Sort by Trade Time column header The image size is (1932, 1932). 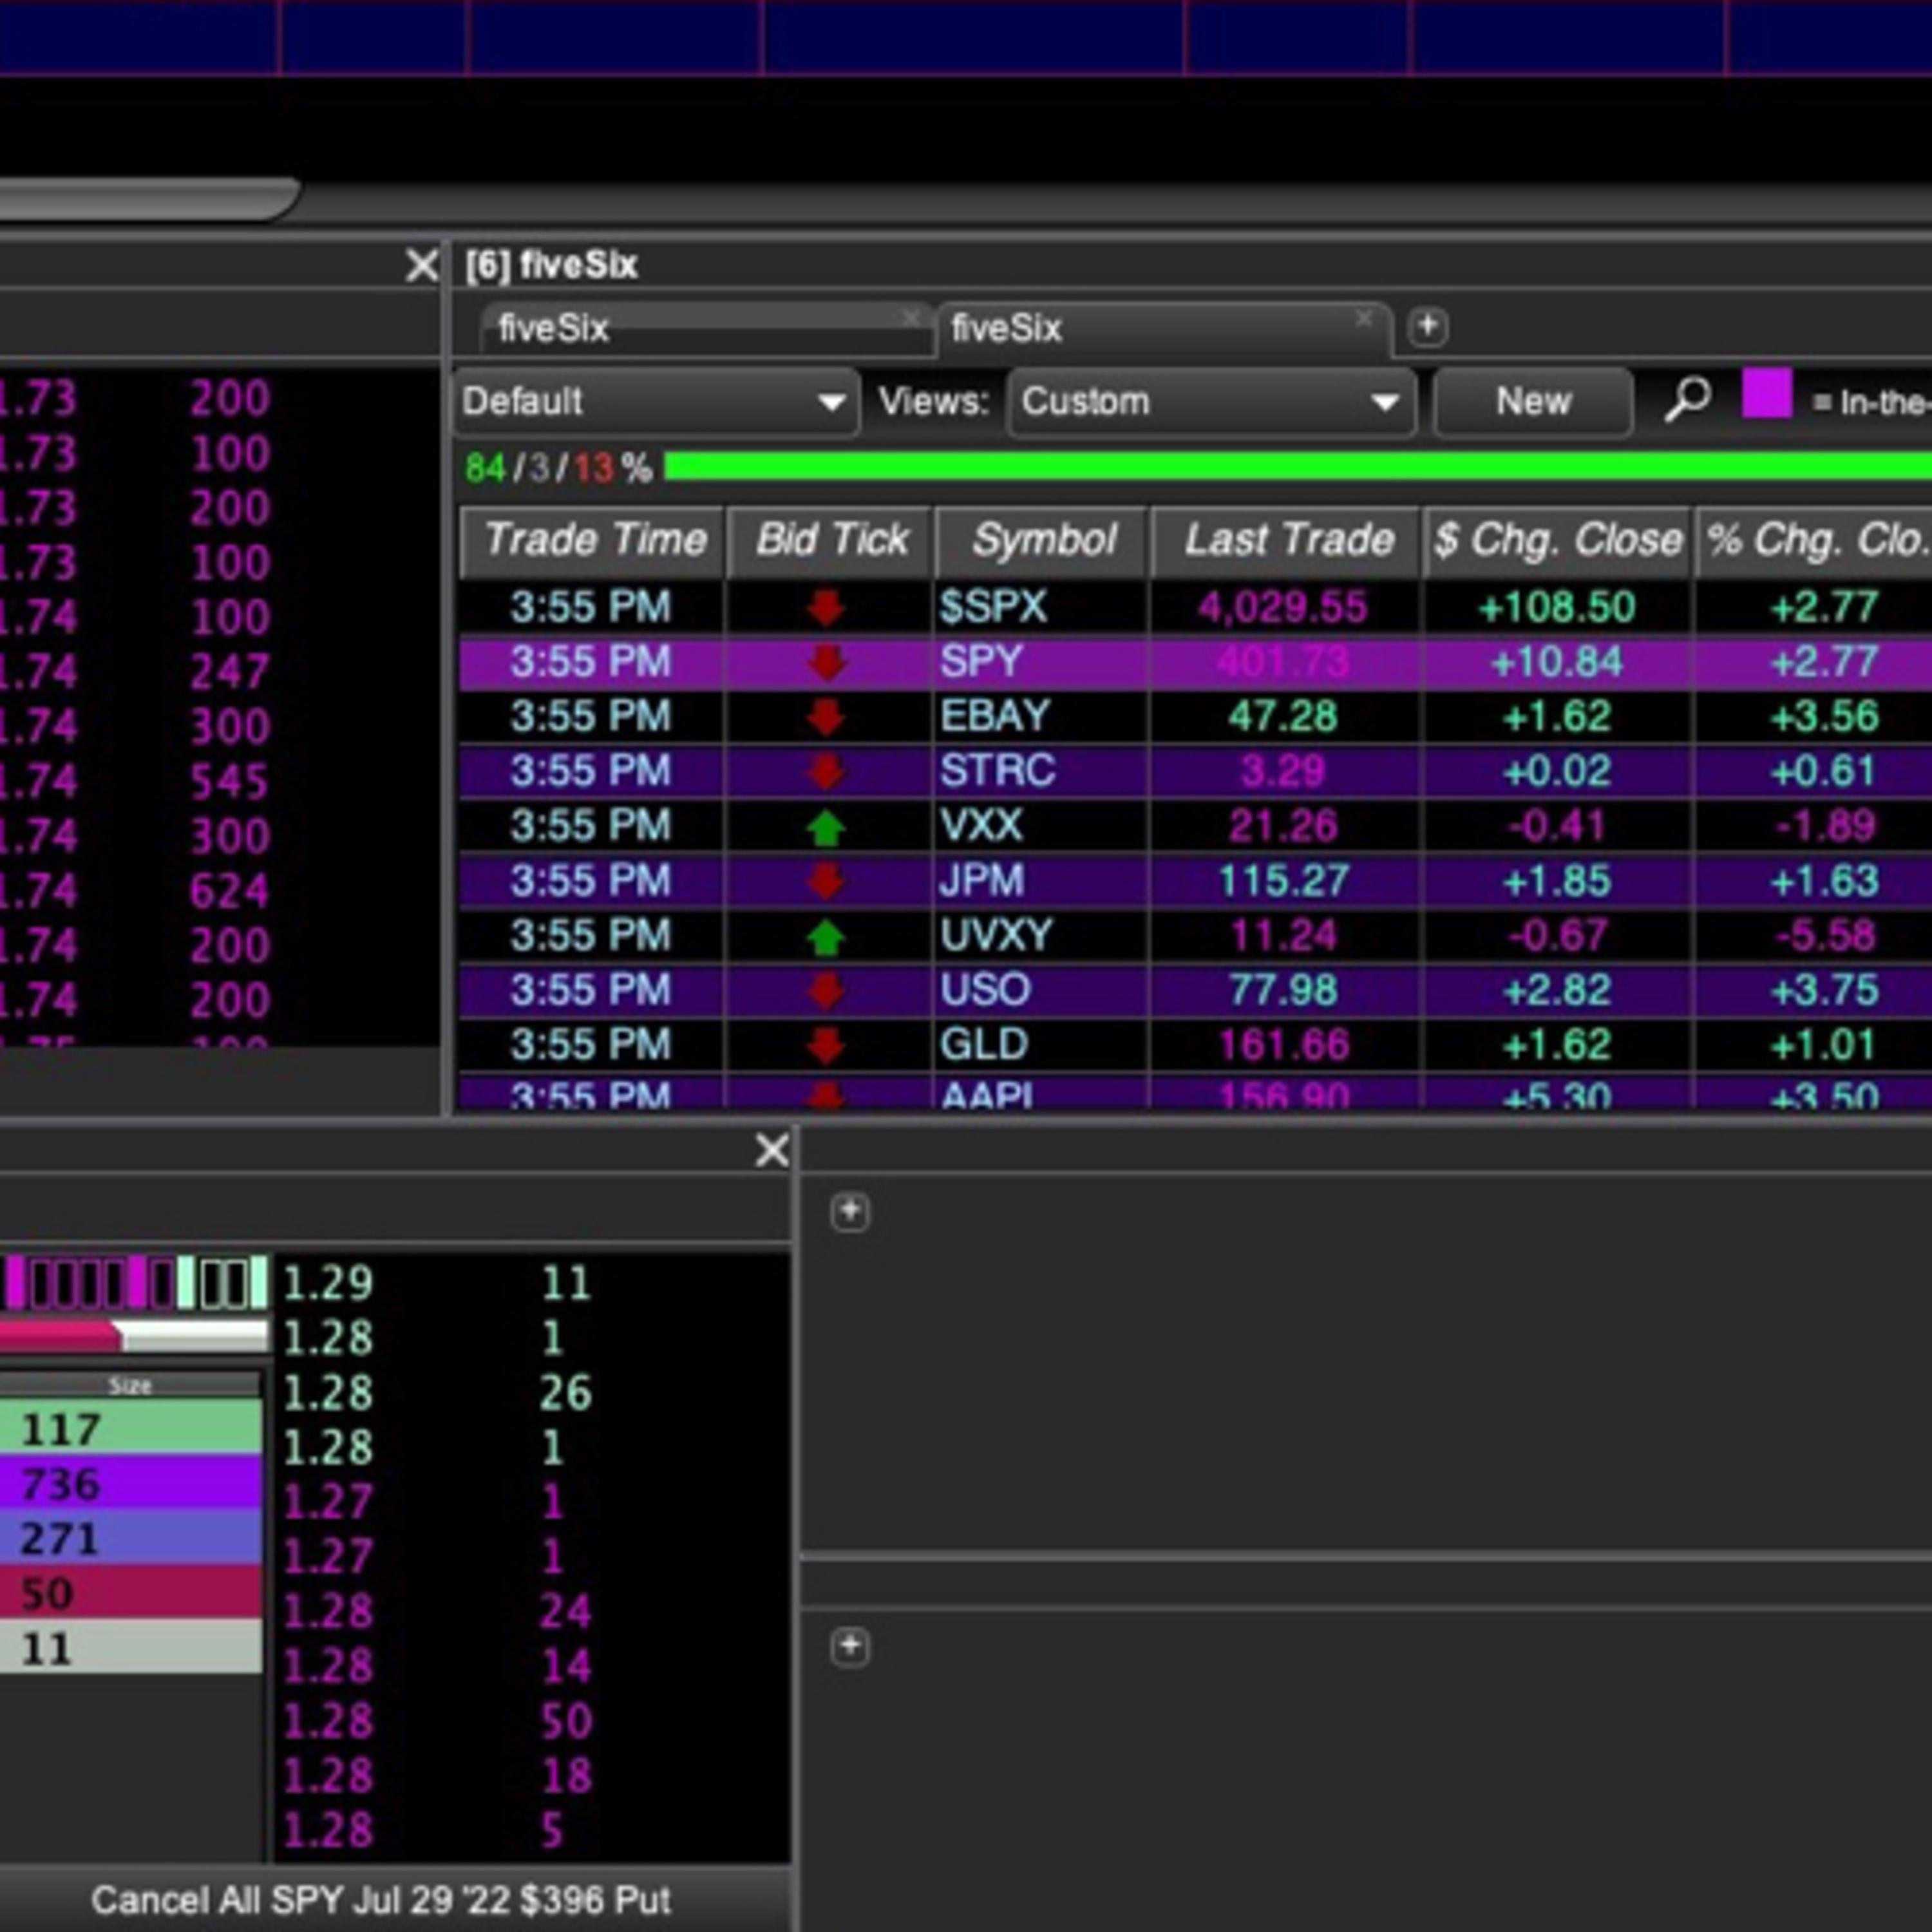point(592,541)
